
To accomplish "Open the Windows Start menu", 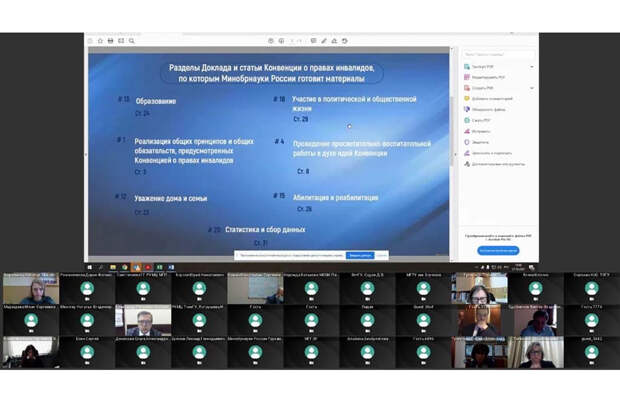I will 90,268.
